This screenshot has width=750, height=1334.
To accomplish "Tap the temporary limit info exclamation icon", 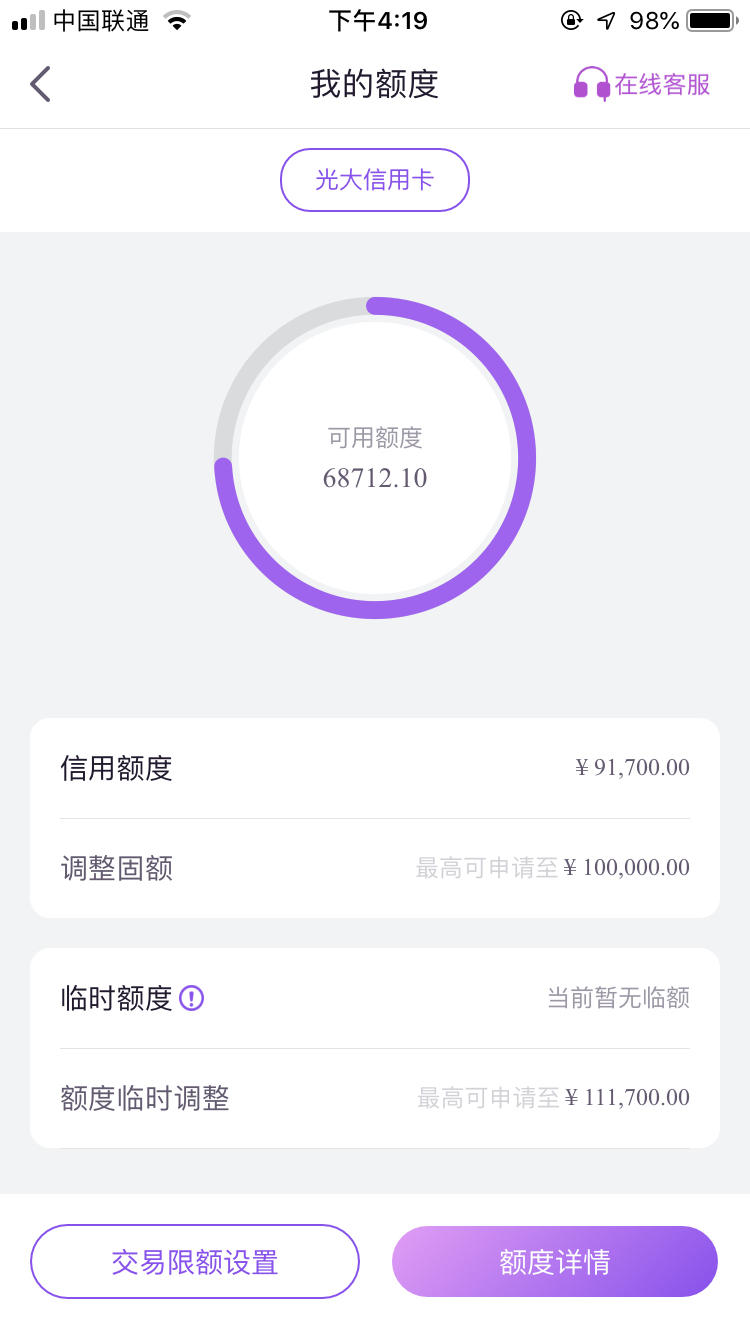I will (191, 998).
